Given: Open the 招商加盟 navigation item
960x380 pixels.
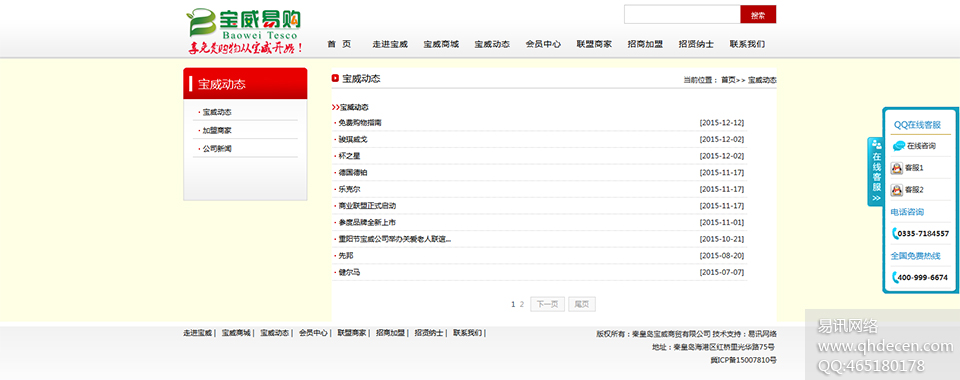Looking at the screenshot, I should click(x=645, y=44).
